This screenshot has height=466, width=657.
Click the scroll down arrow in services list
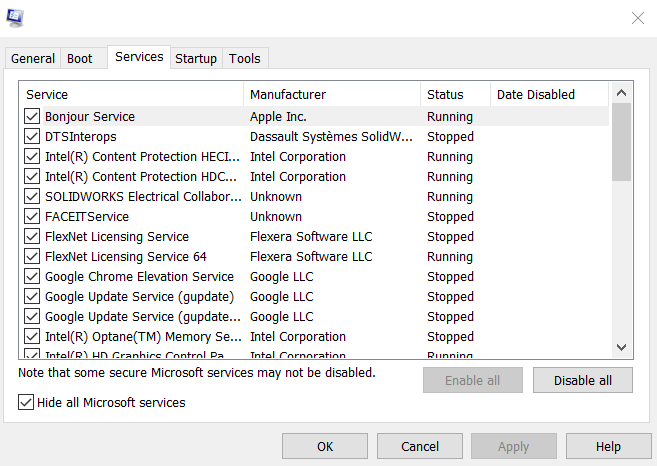tap(621, 347)
